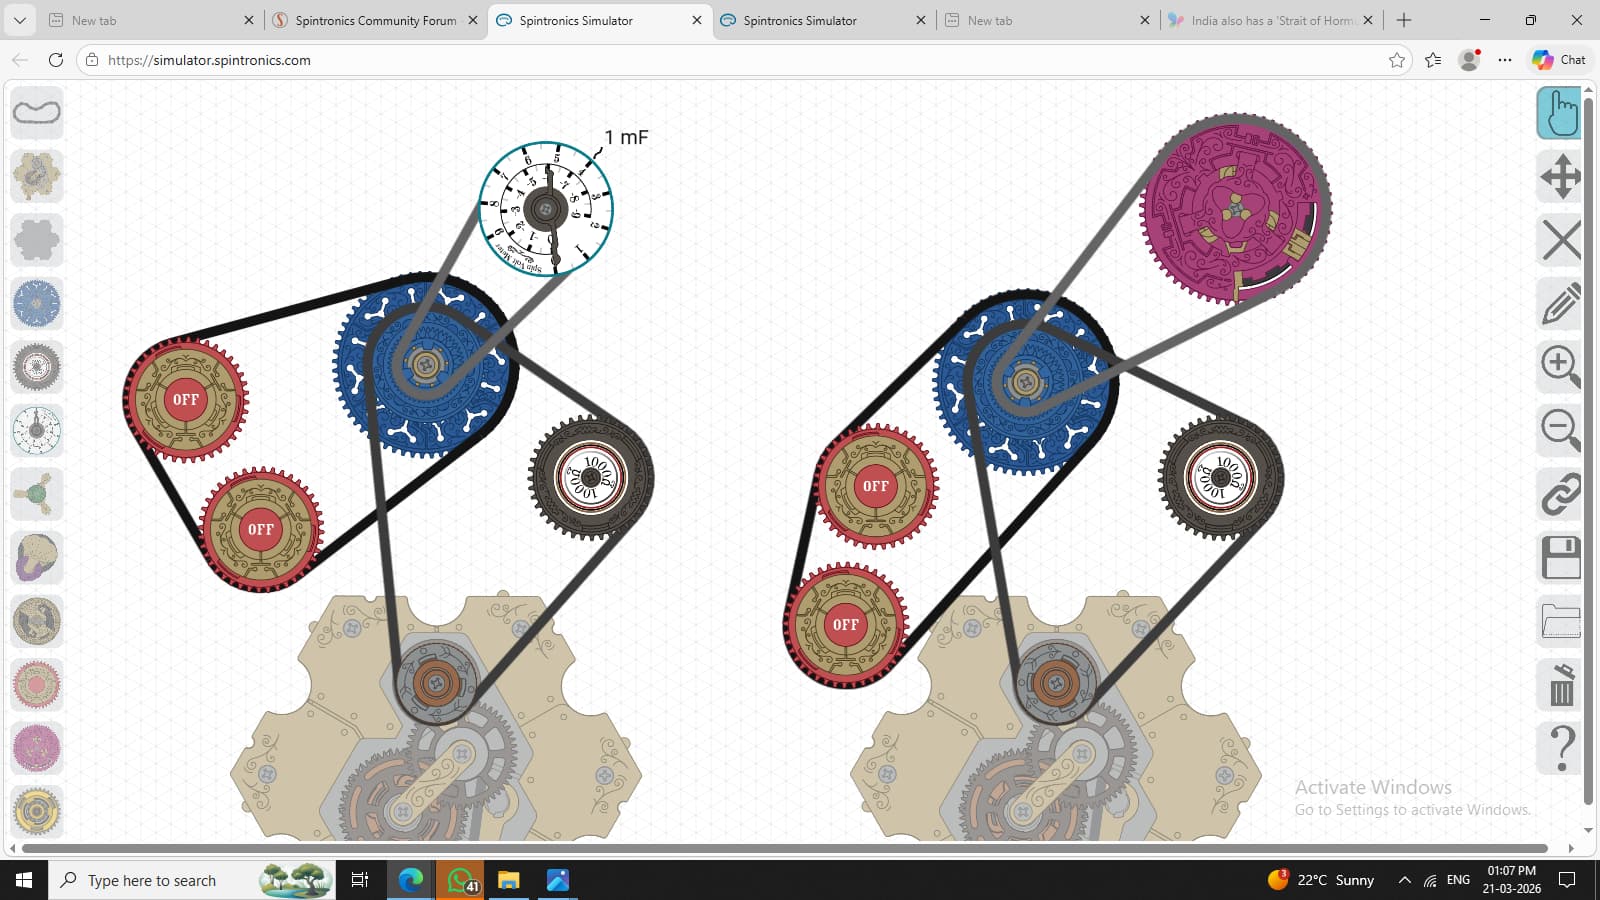The width and height of the screenshot is (1600, 900).
Task: Select the move tool with four arrows
Action: [1559, 177]
